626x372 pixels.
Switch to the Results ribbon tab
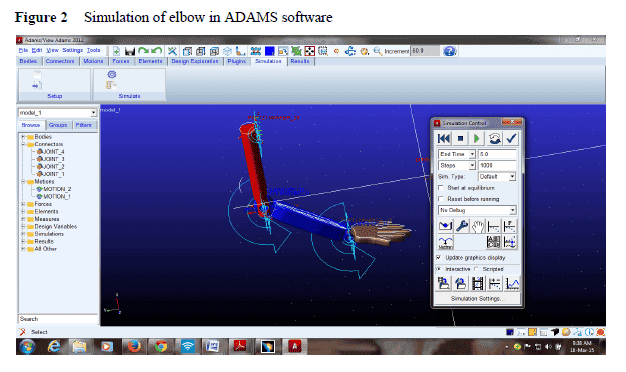(x=300, y=61)
